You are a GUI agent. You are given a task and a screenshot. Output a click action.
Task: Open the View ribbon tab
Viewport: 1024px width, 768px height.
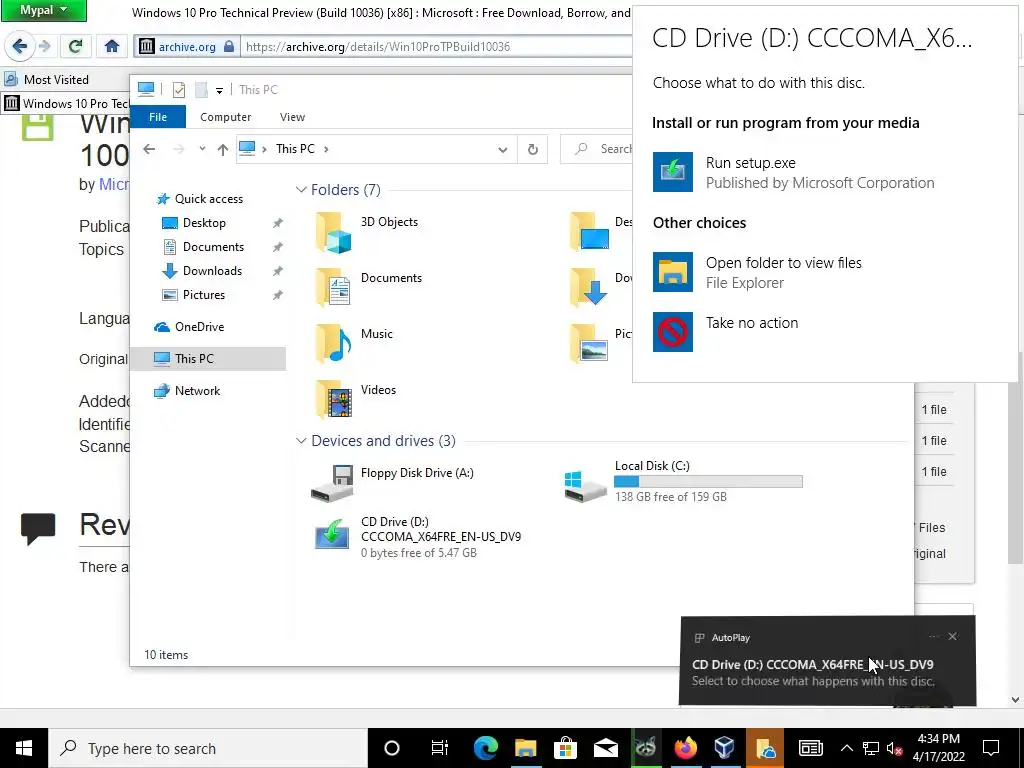[x=292, y=117]
